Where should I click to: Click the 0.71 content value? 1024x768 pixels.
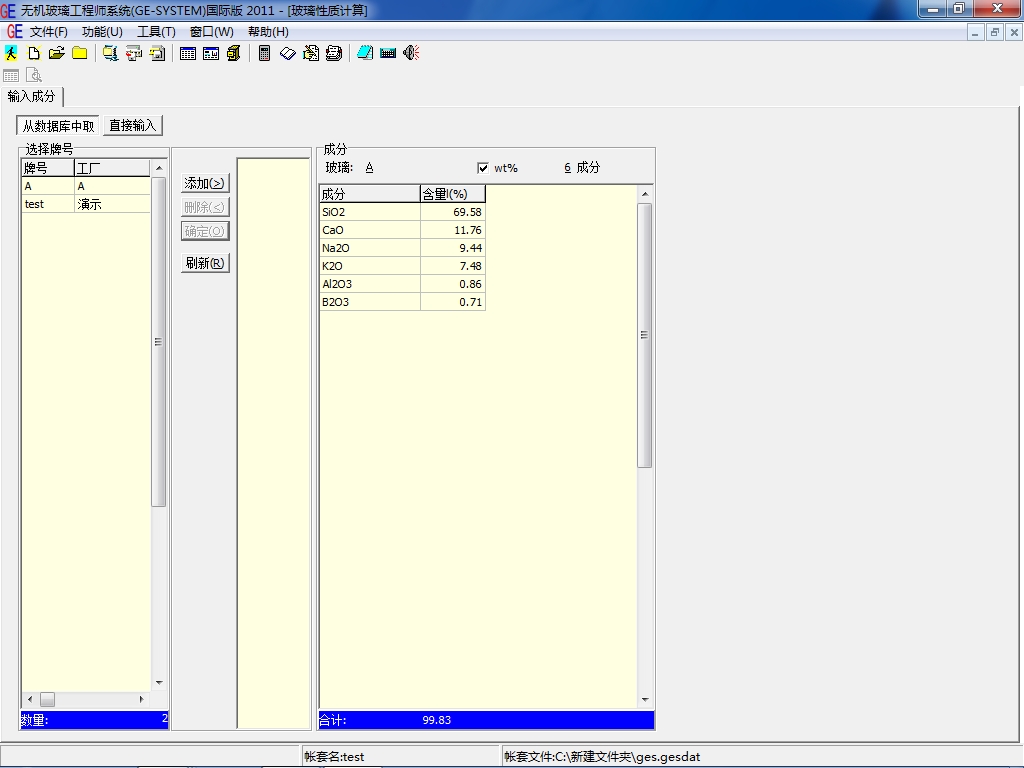[453, 302]
